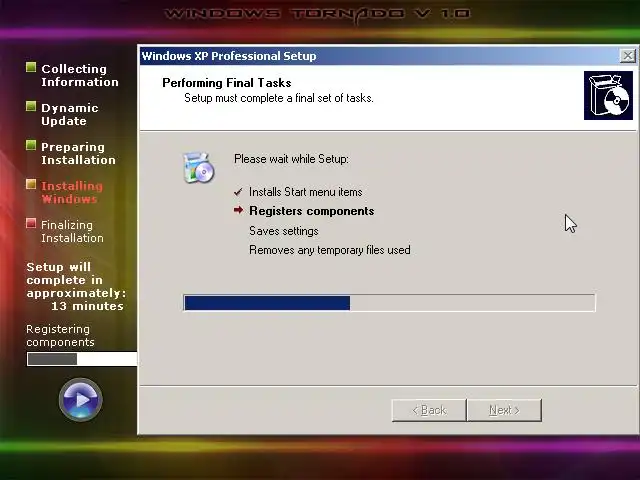
Task: Click the sidebar Registering components progress bar
Action: coord(82,359)
